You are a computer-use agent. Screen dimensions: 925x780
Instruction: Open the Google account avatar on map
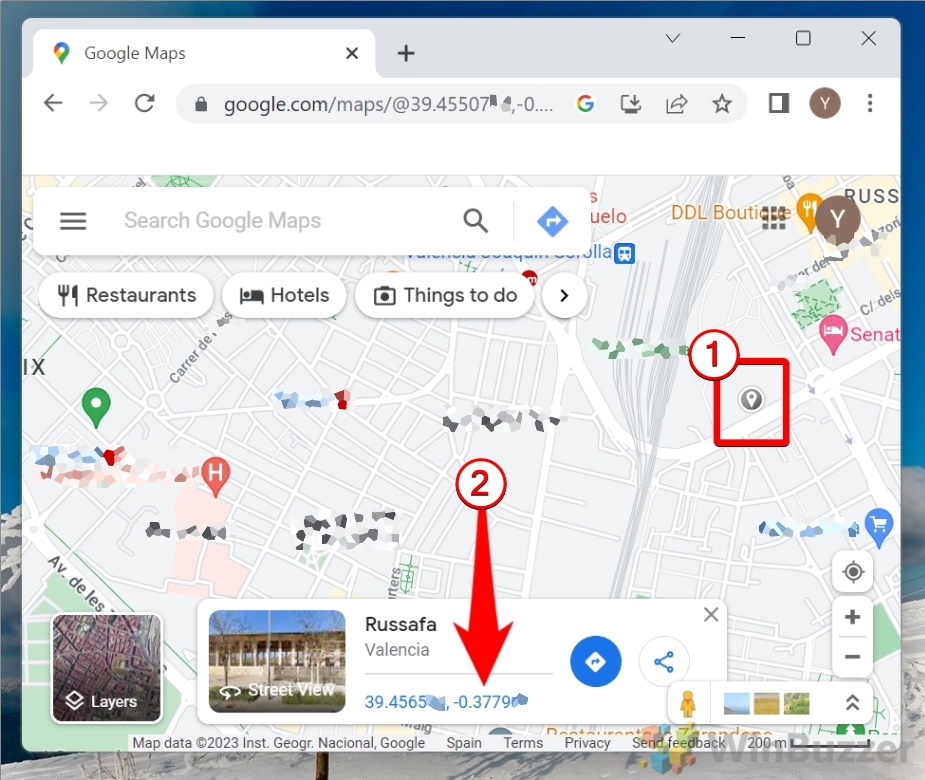pos(837,219)
